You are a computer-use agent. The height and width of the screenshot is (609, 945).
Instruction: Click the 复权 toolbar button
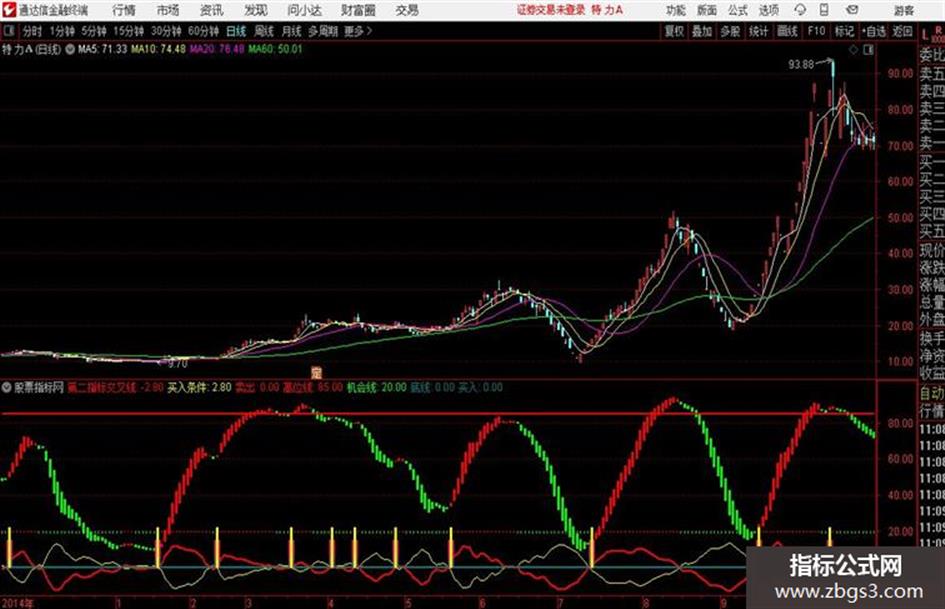[x=674, y=31]
